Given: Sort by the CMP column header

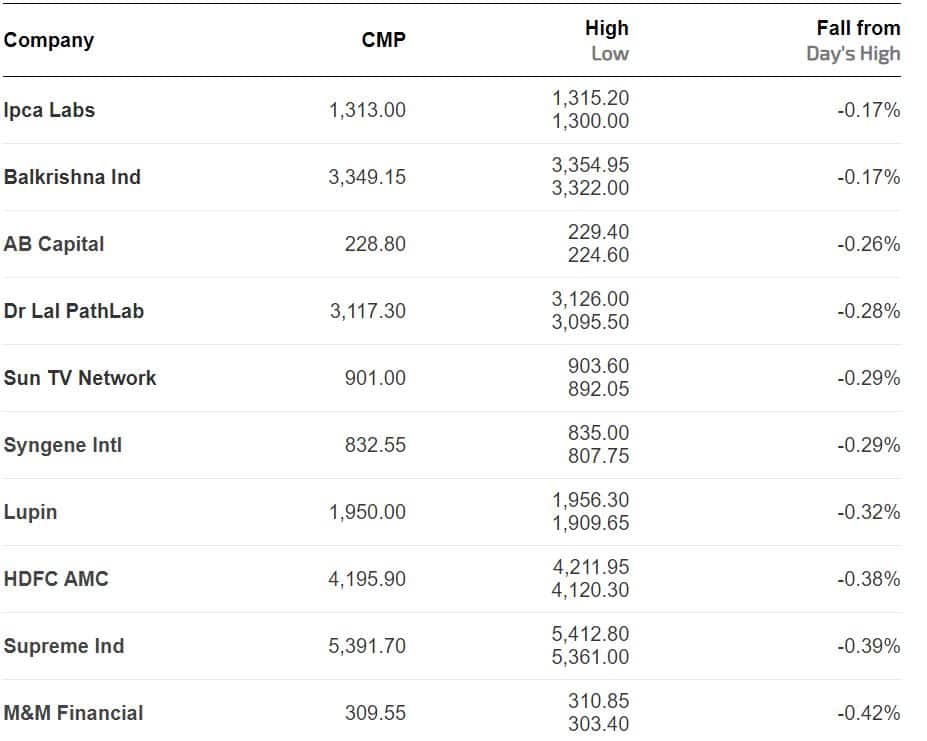Looking at the screenshot, I should pyautogui.click(x=384, y=41).
